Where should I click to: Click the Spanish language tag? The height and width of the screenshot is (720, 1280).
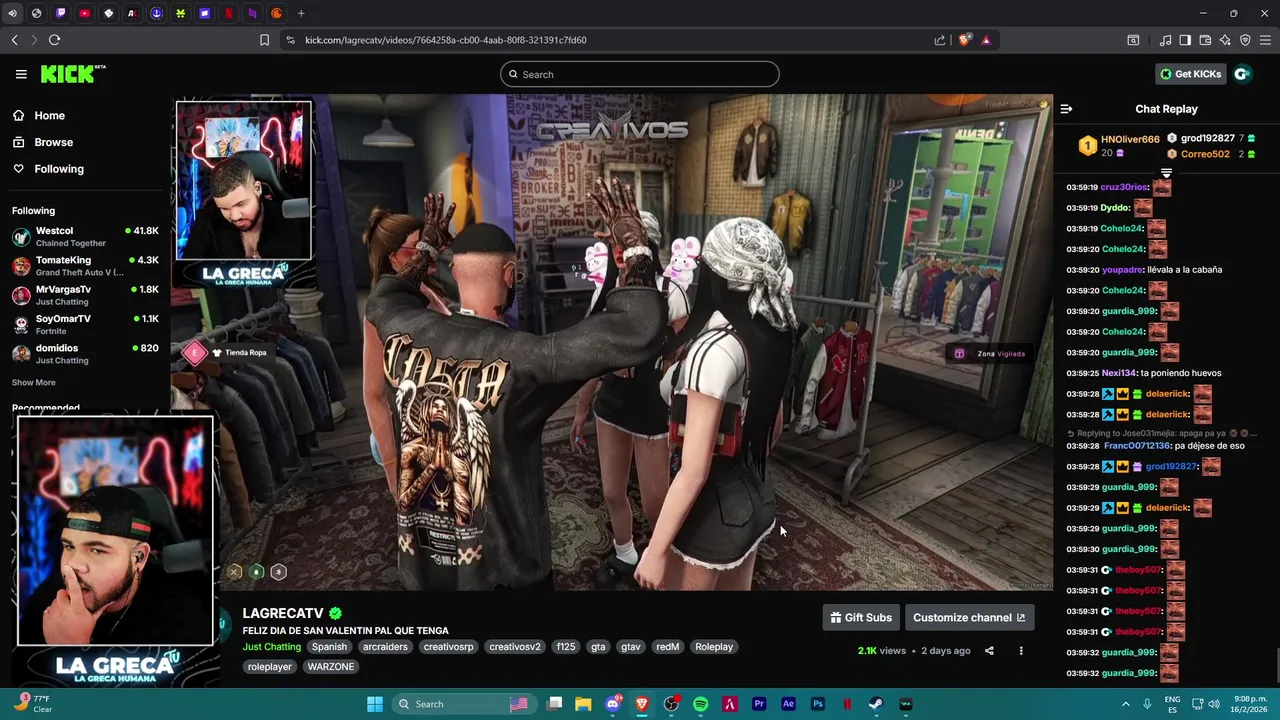click(x=329, y=647)
